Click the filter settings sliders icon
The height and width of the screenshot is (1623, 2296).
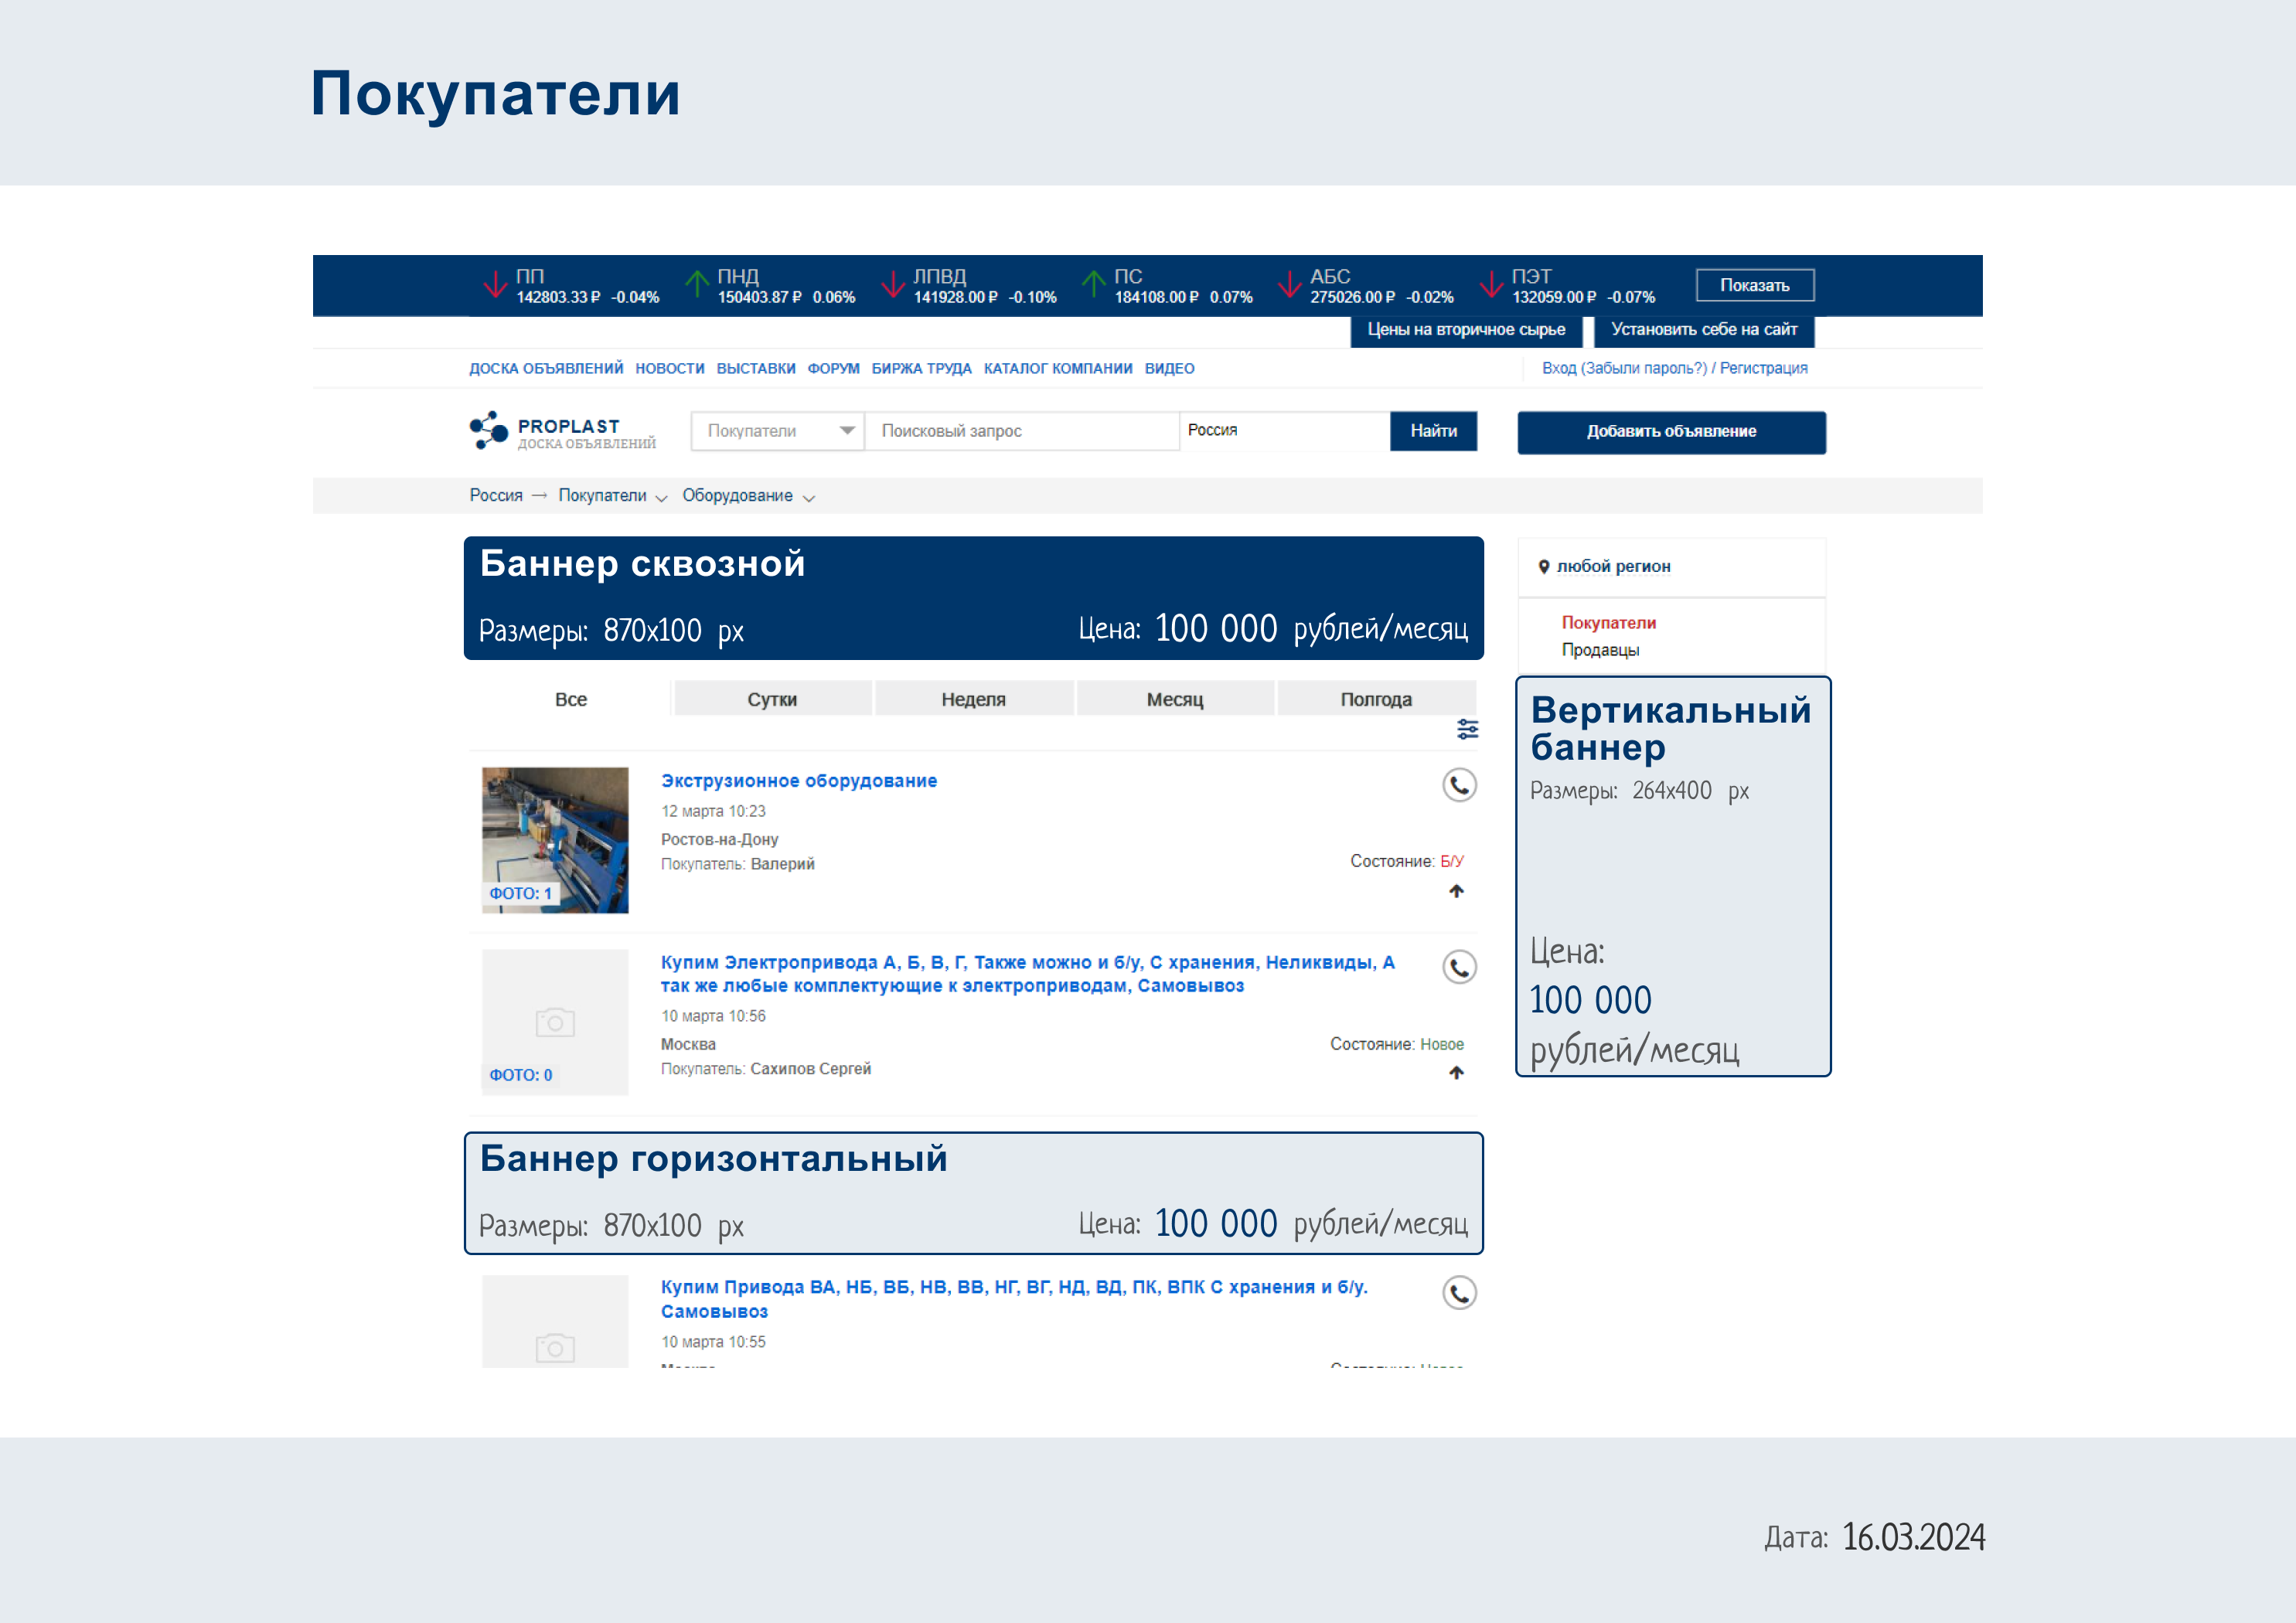coord(1467,729)
